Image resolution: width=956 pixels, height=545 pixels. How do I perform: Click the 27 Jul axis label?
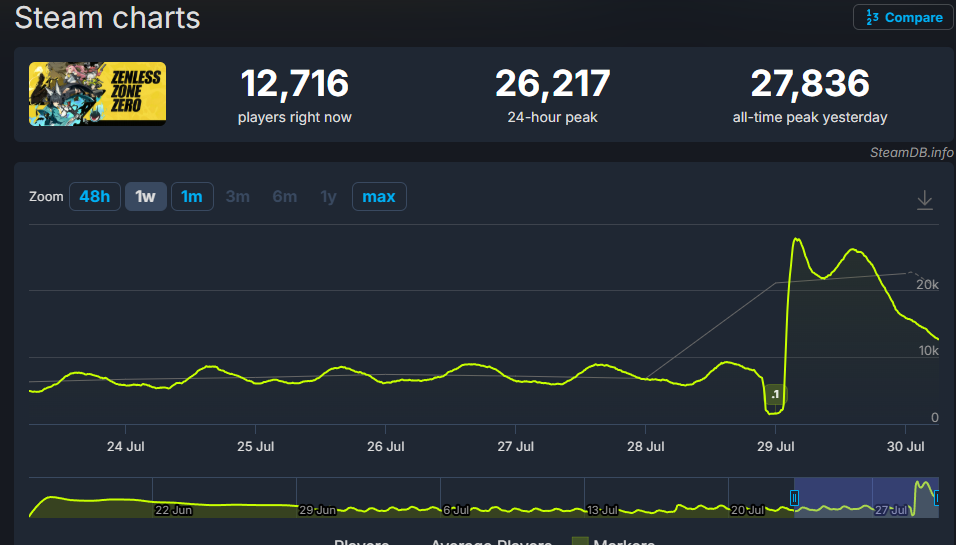tap(515, 446)
